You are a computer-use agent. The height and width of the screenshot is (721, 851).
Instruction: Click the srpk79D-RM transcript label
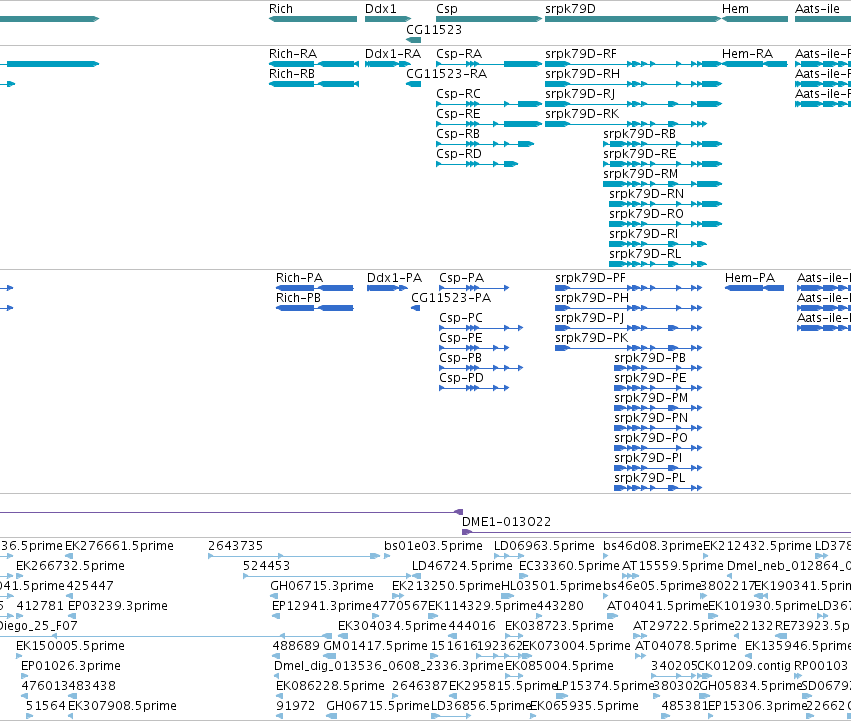point(640,175)
